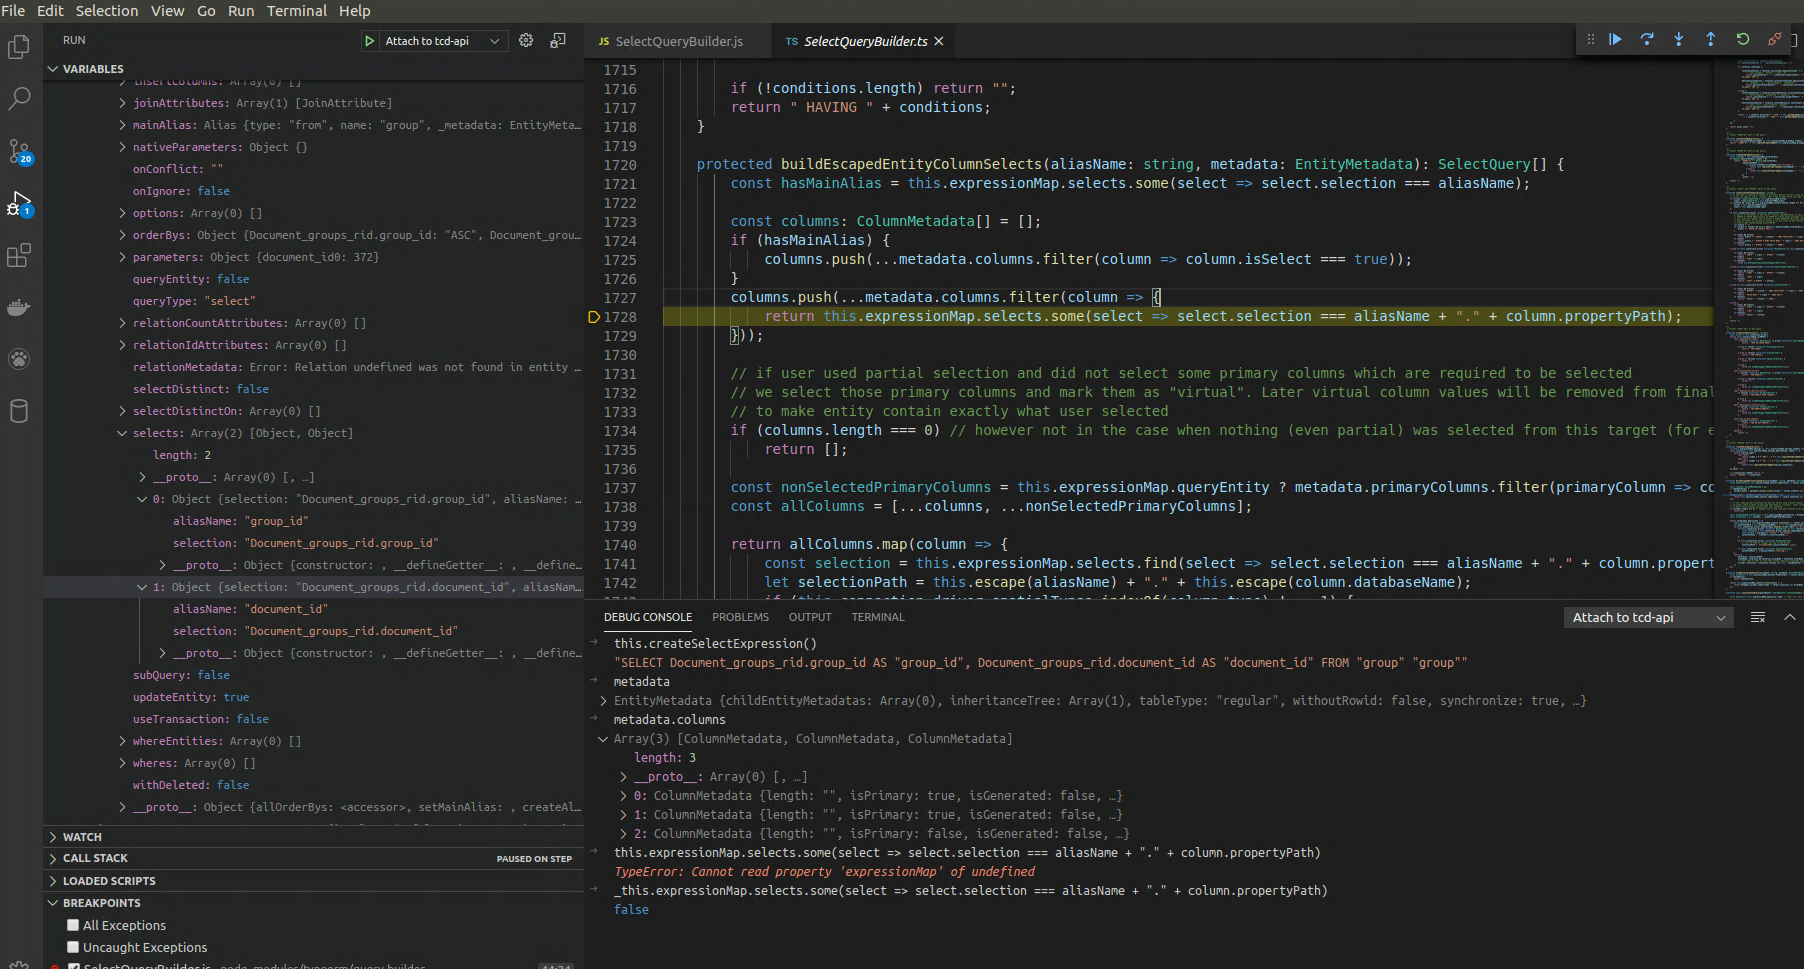
Task: Click the Step Over debug icon
Action: pyautogui.click(x=1647, y=39)
